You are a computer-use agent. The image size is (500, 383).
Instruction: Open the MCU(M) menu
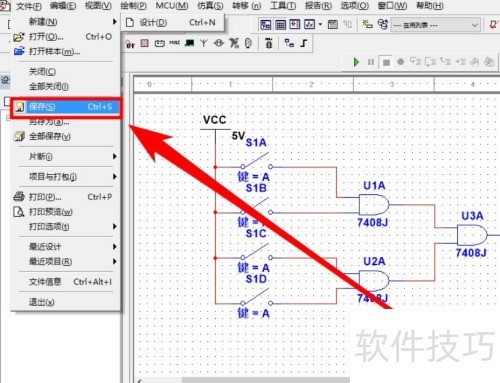(172, 6)
